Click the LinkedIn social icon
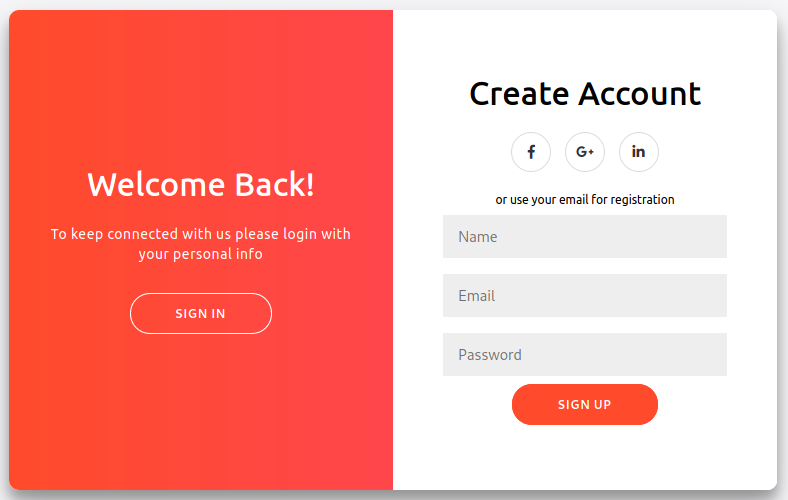 [639, 152]
